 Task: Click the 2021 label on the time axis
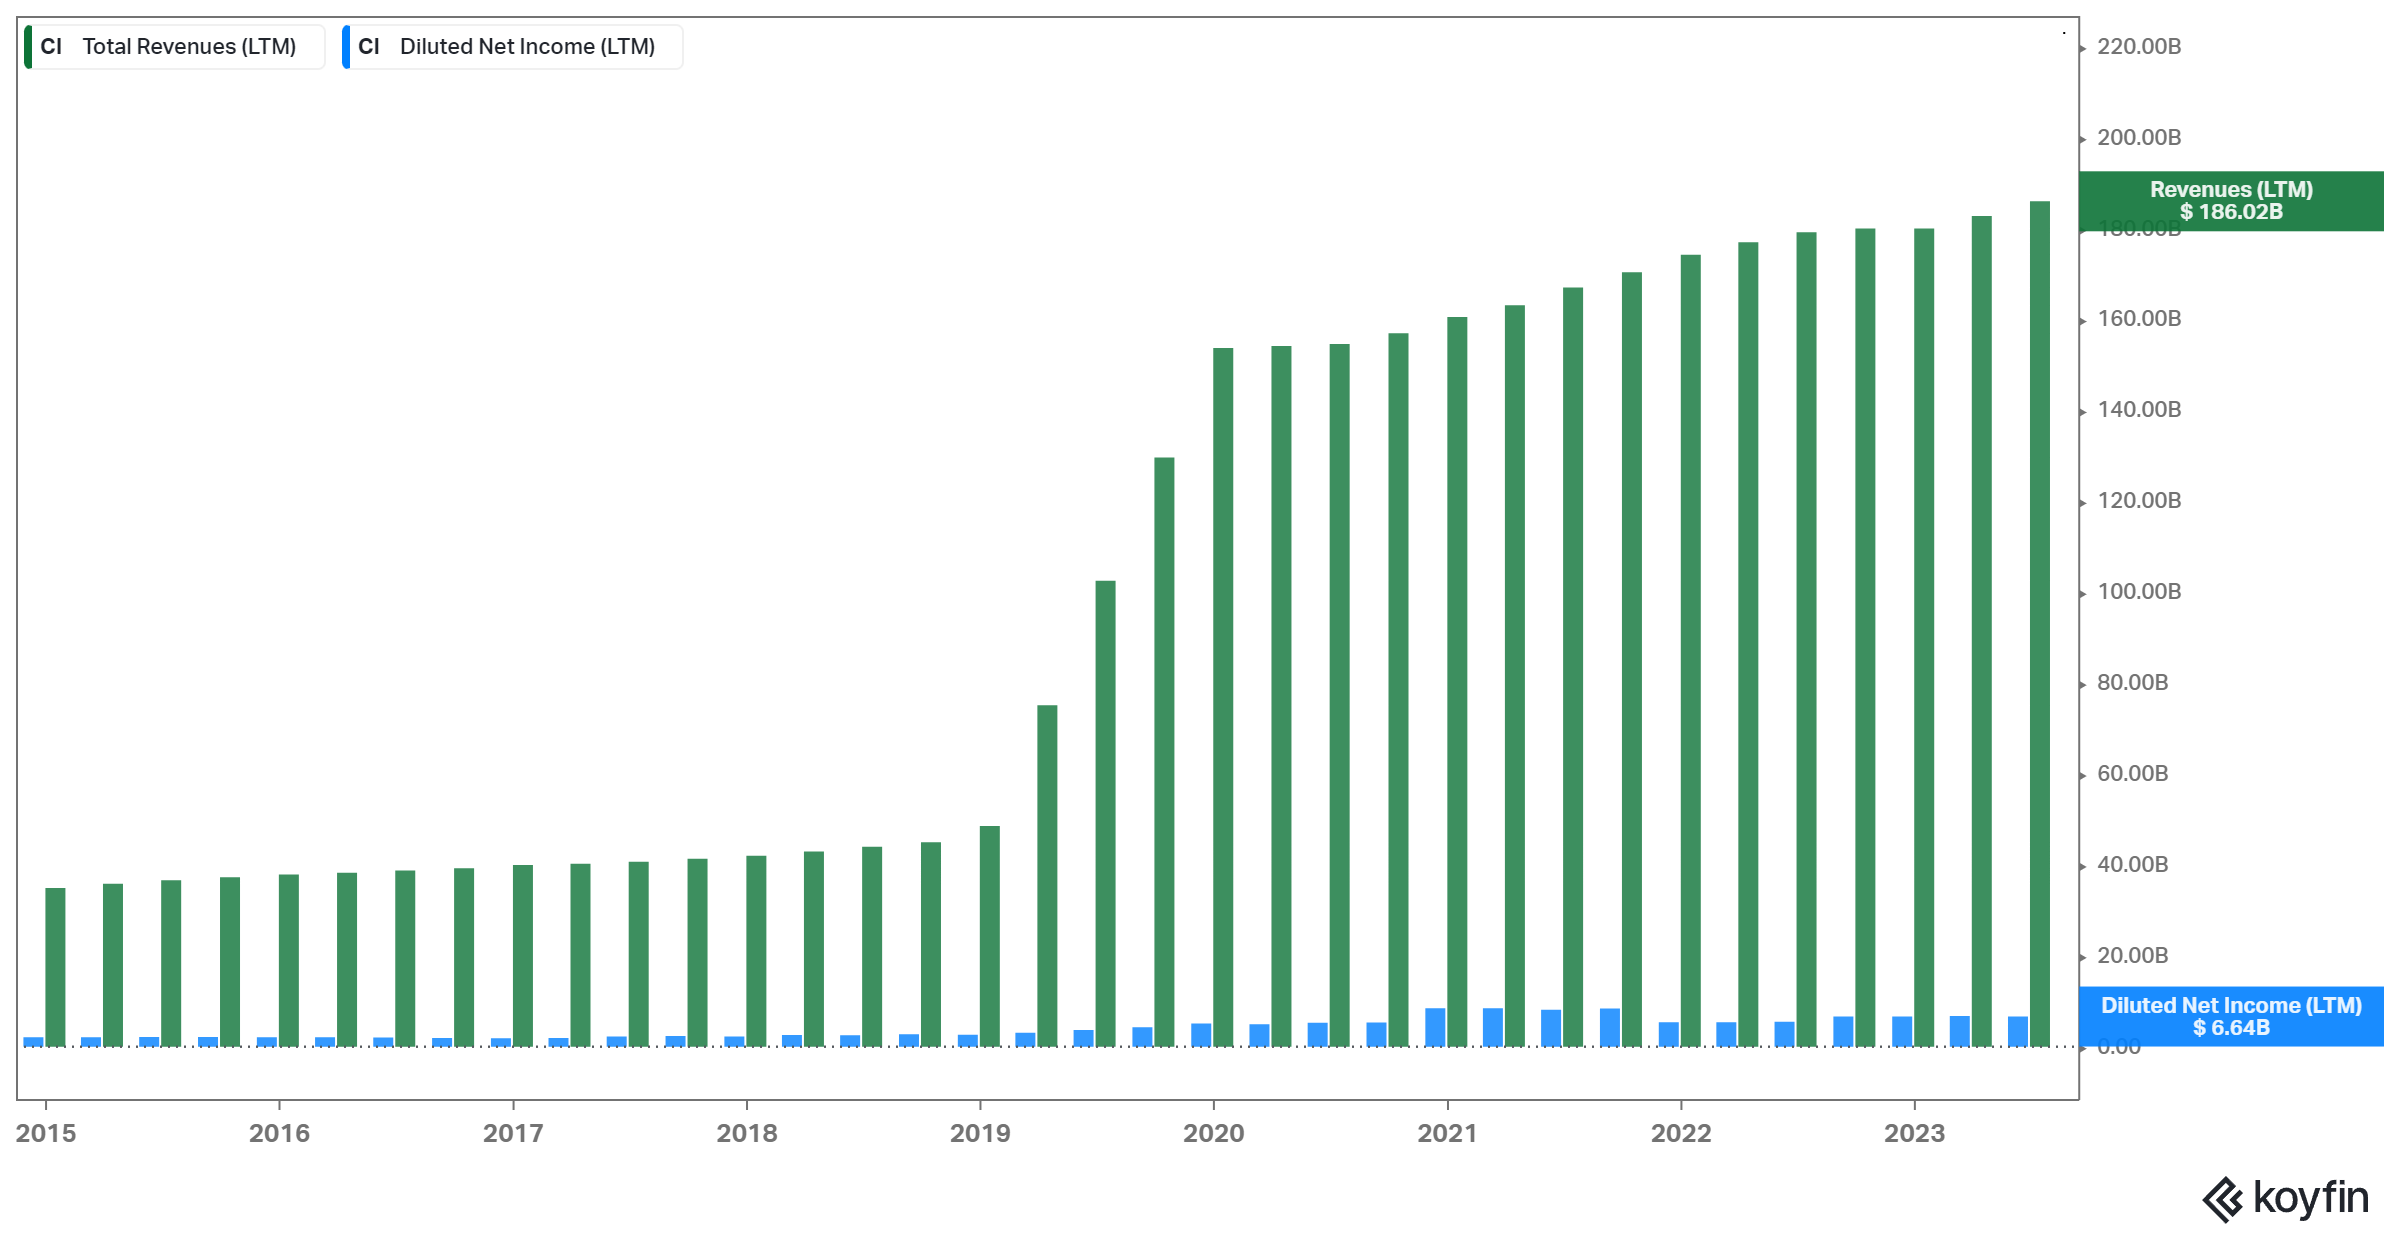click(1447, 1133)
